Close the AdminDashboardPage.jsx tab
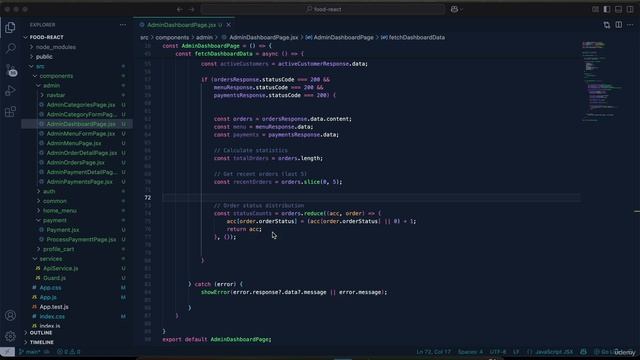 click(x=229, y=25)
